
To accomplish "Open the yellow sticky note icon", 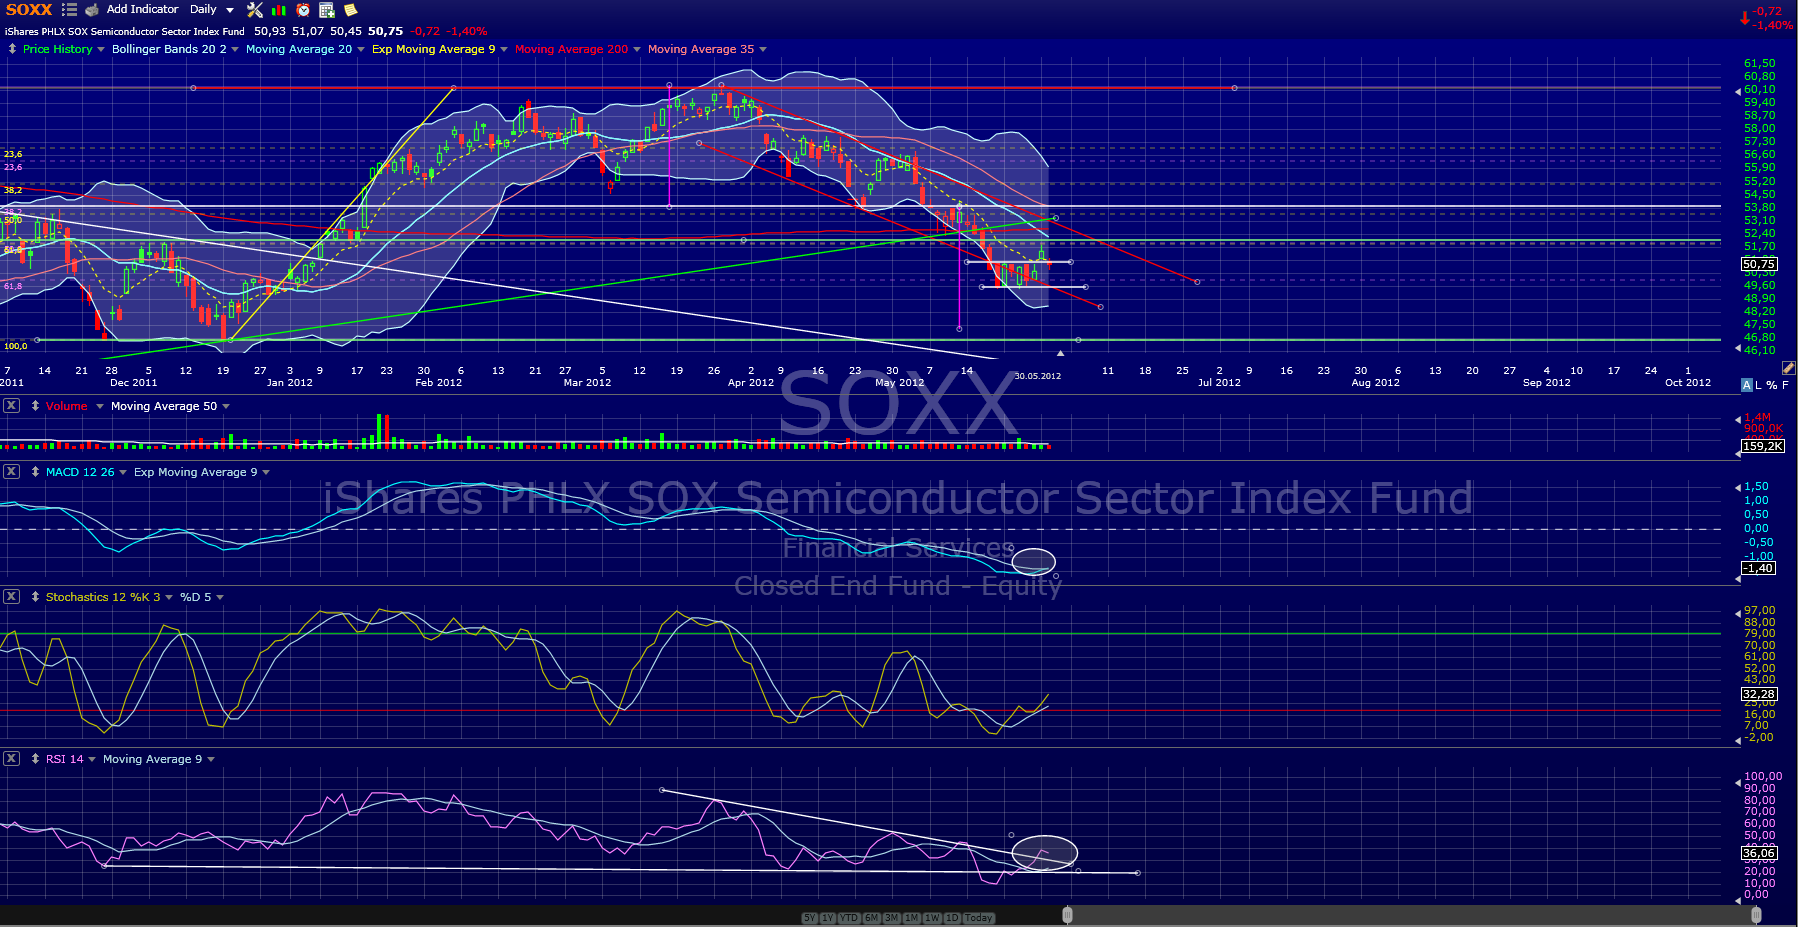I will pyautogui.click(x=351, y=10).
